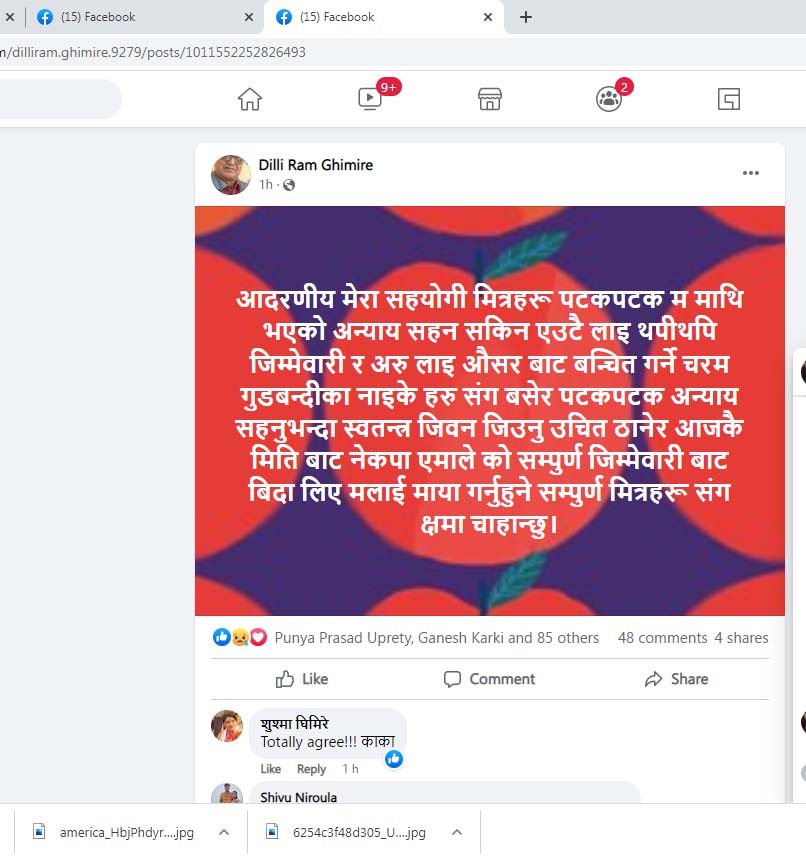Viewport: 806px width, 860px height.
Task: View post reaction emoji icons
Action: point(240,637)
